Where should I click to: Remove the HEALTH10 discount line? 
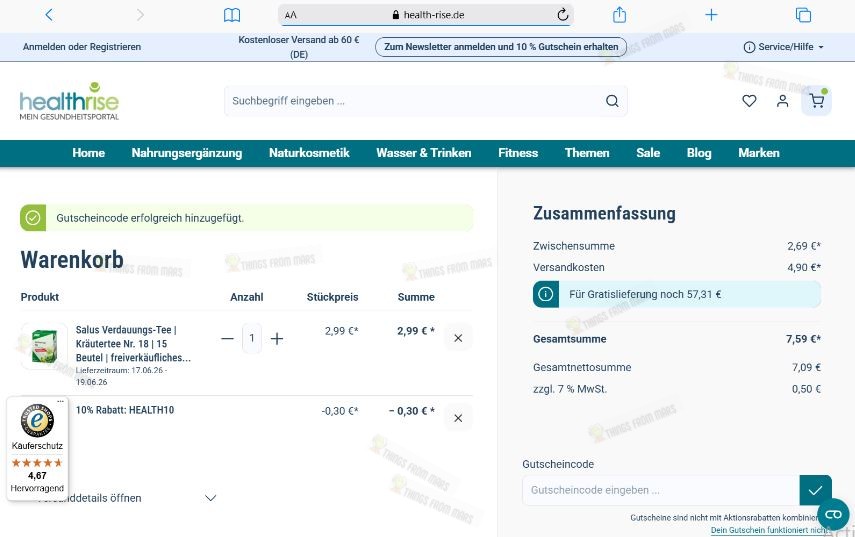(x=458, y=418)
